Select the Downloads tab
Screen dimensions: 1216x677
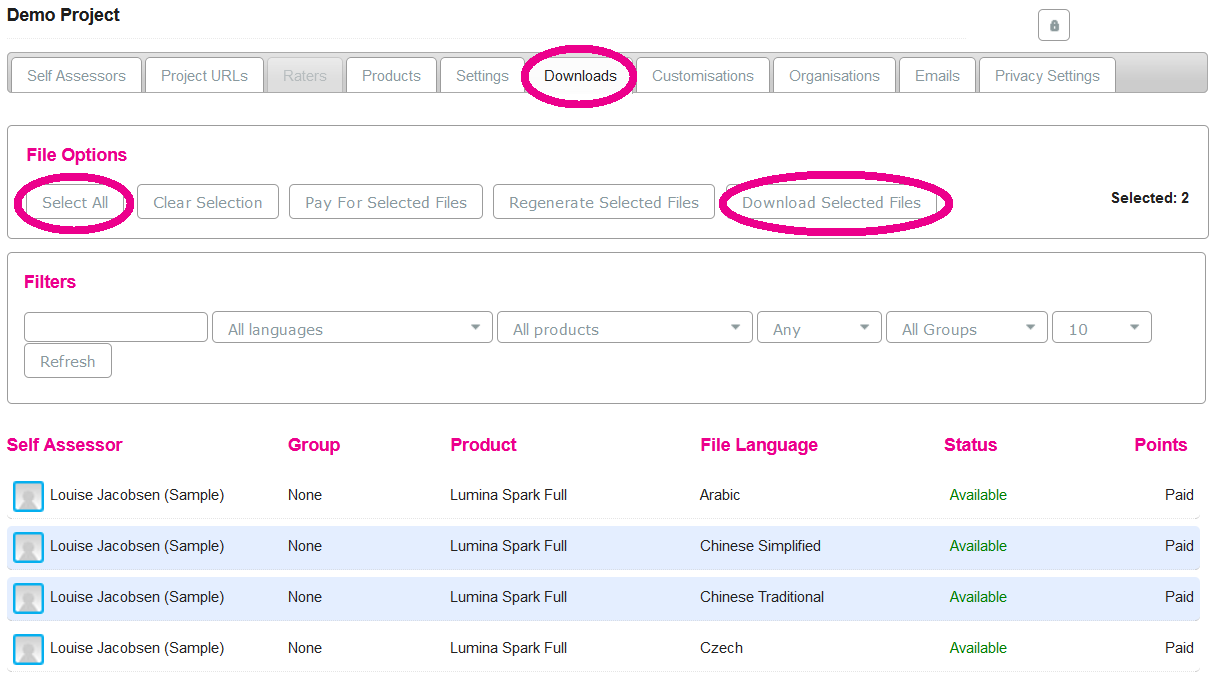pos(580,75)
